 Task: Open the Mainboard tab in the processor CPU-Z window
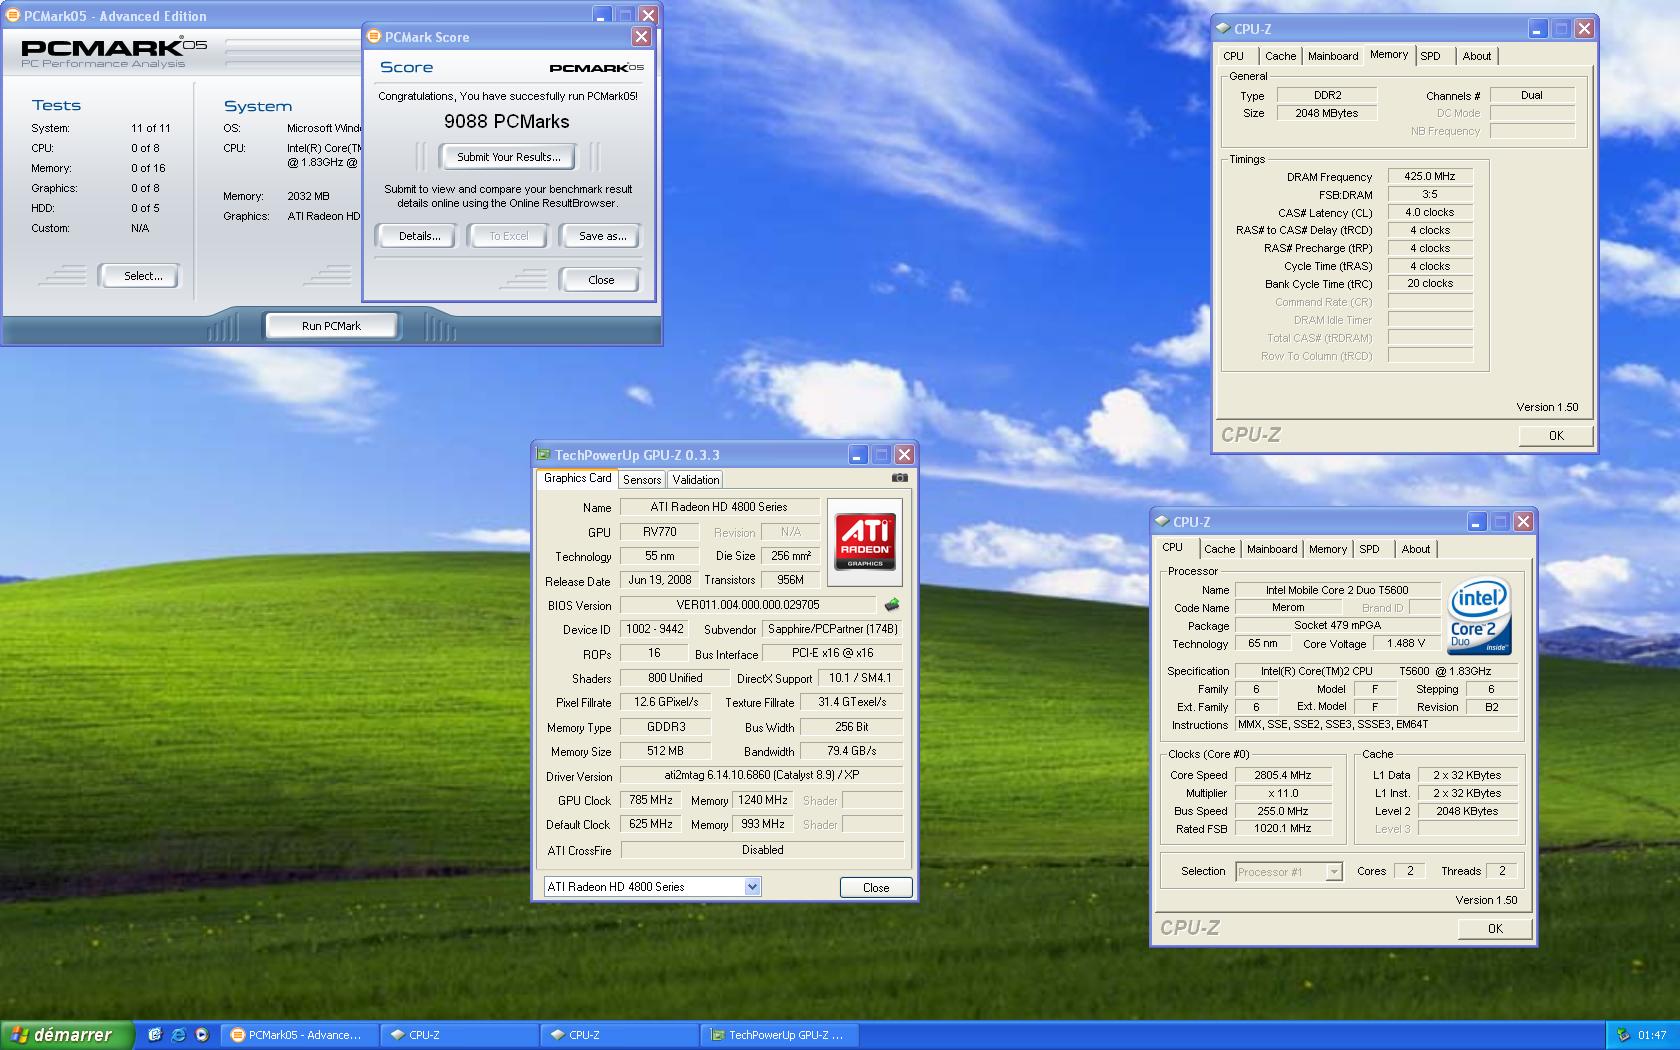pyautogui.click(x=1272, y=549)
